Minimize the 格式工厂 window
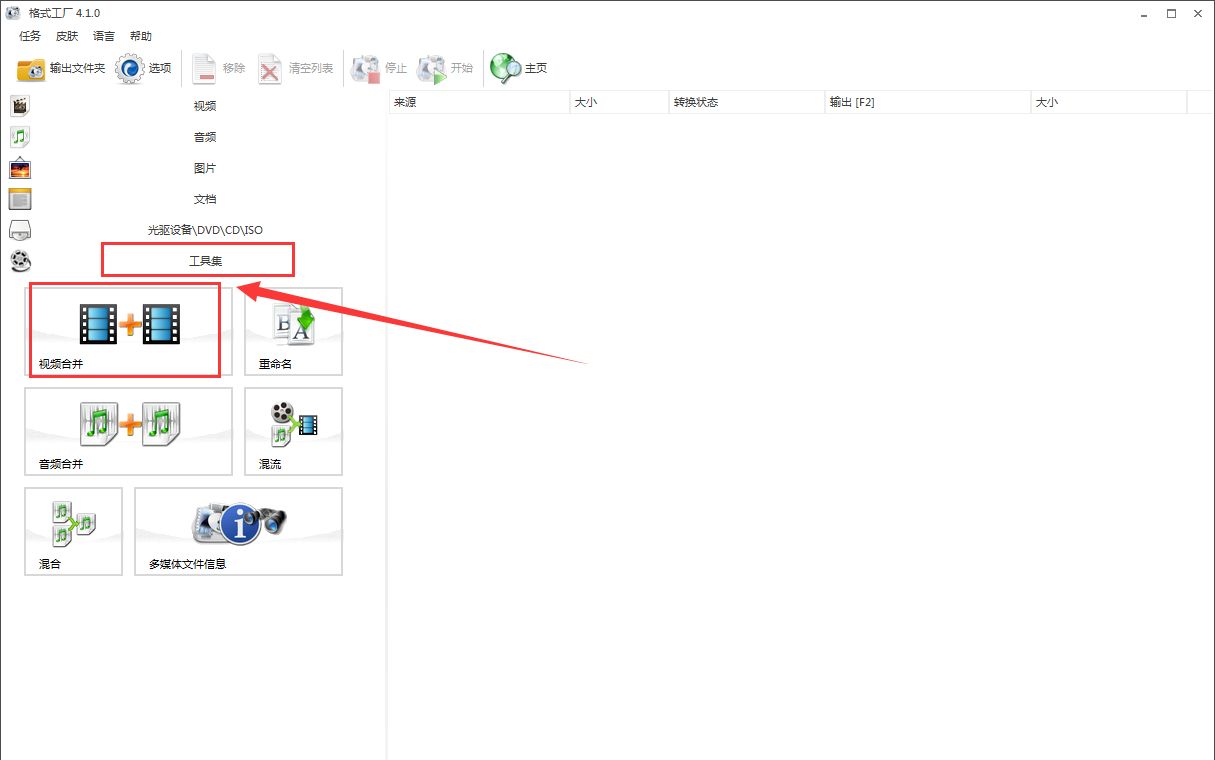 1144,13
